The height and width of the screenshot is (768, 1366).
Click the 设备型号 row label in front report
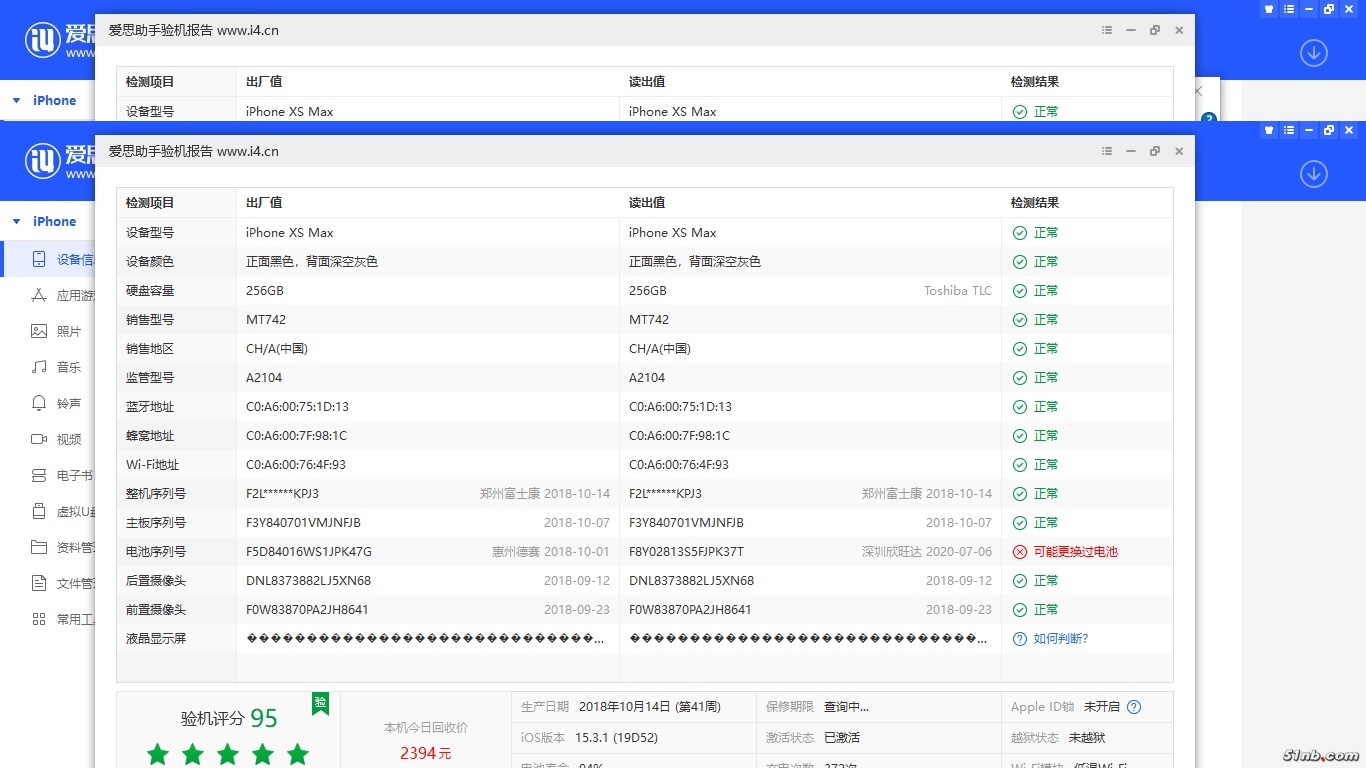coord(150,233)
